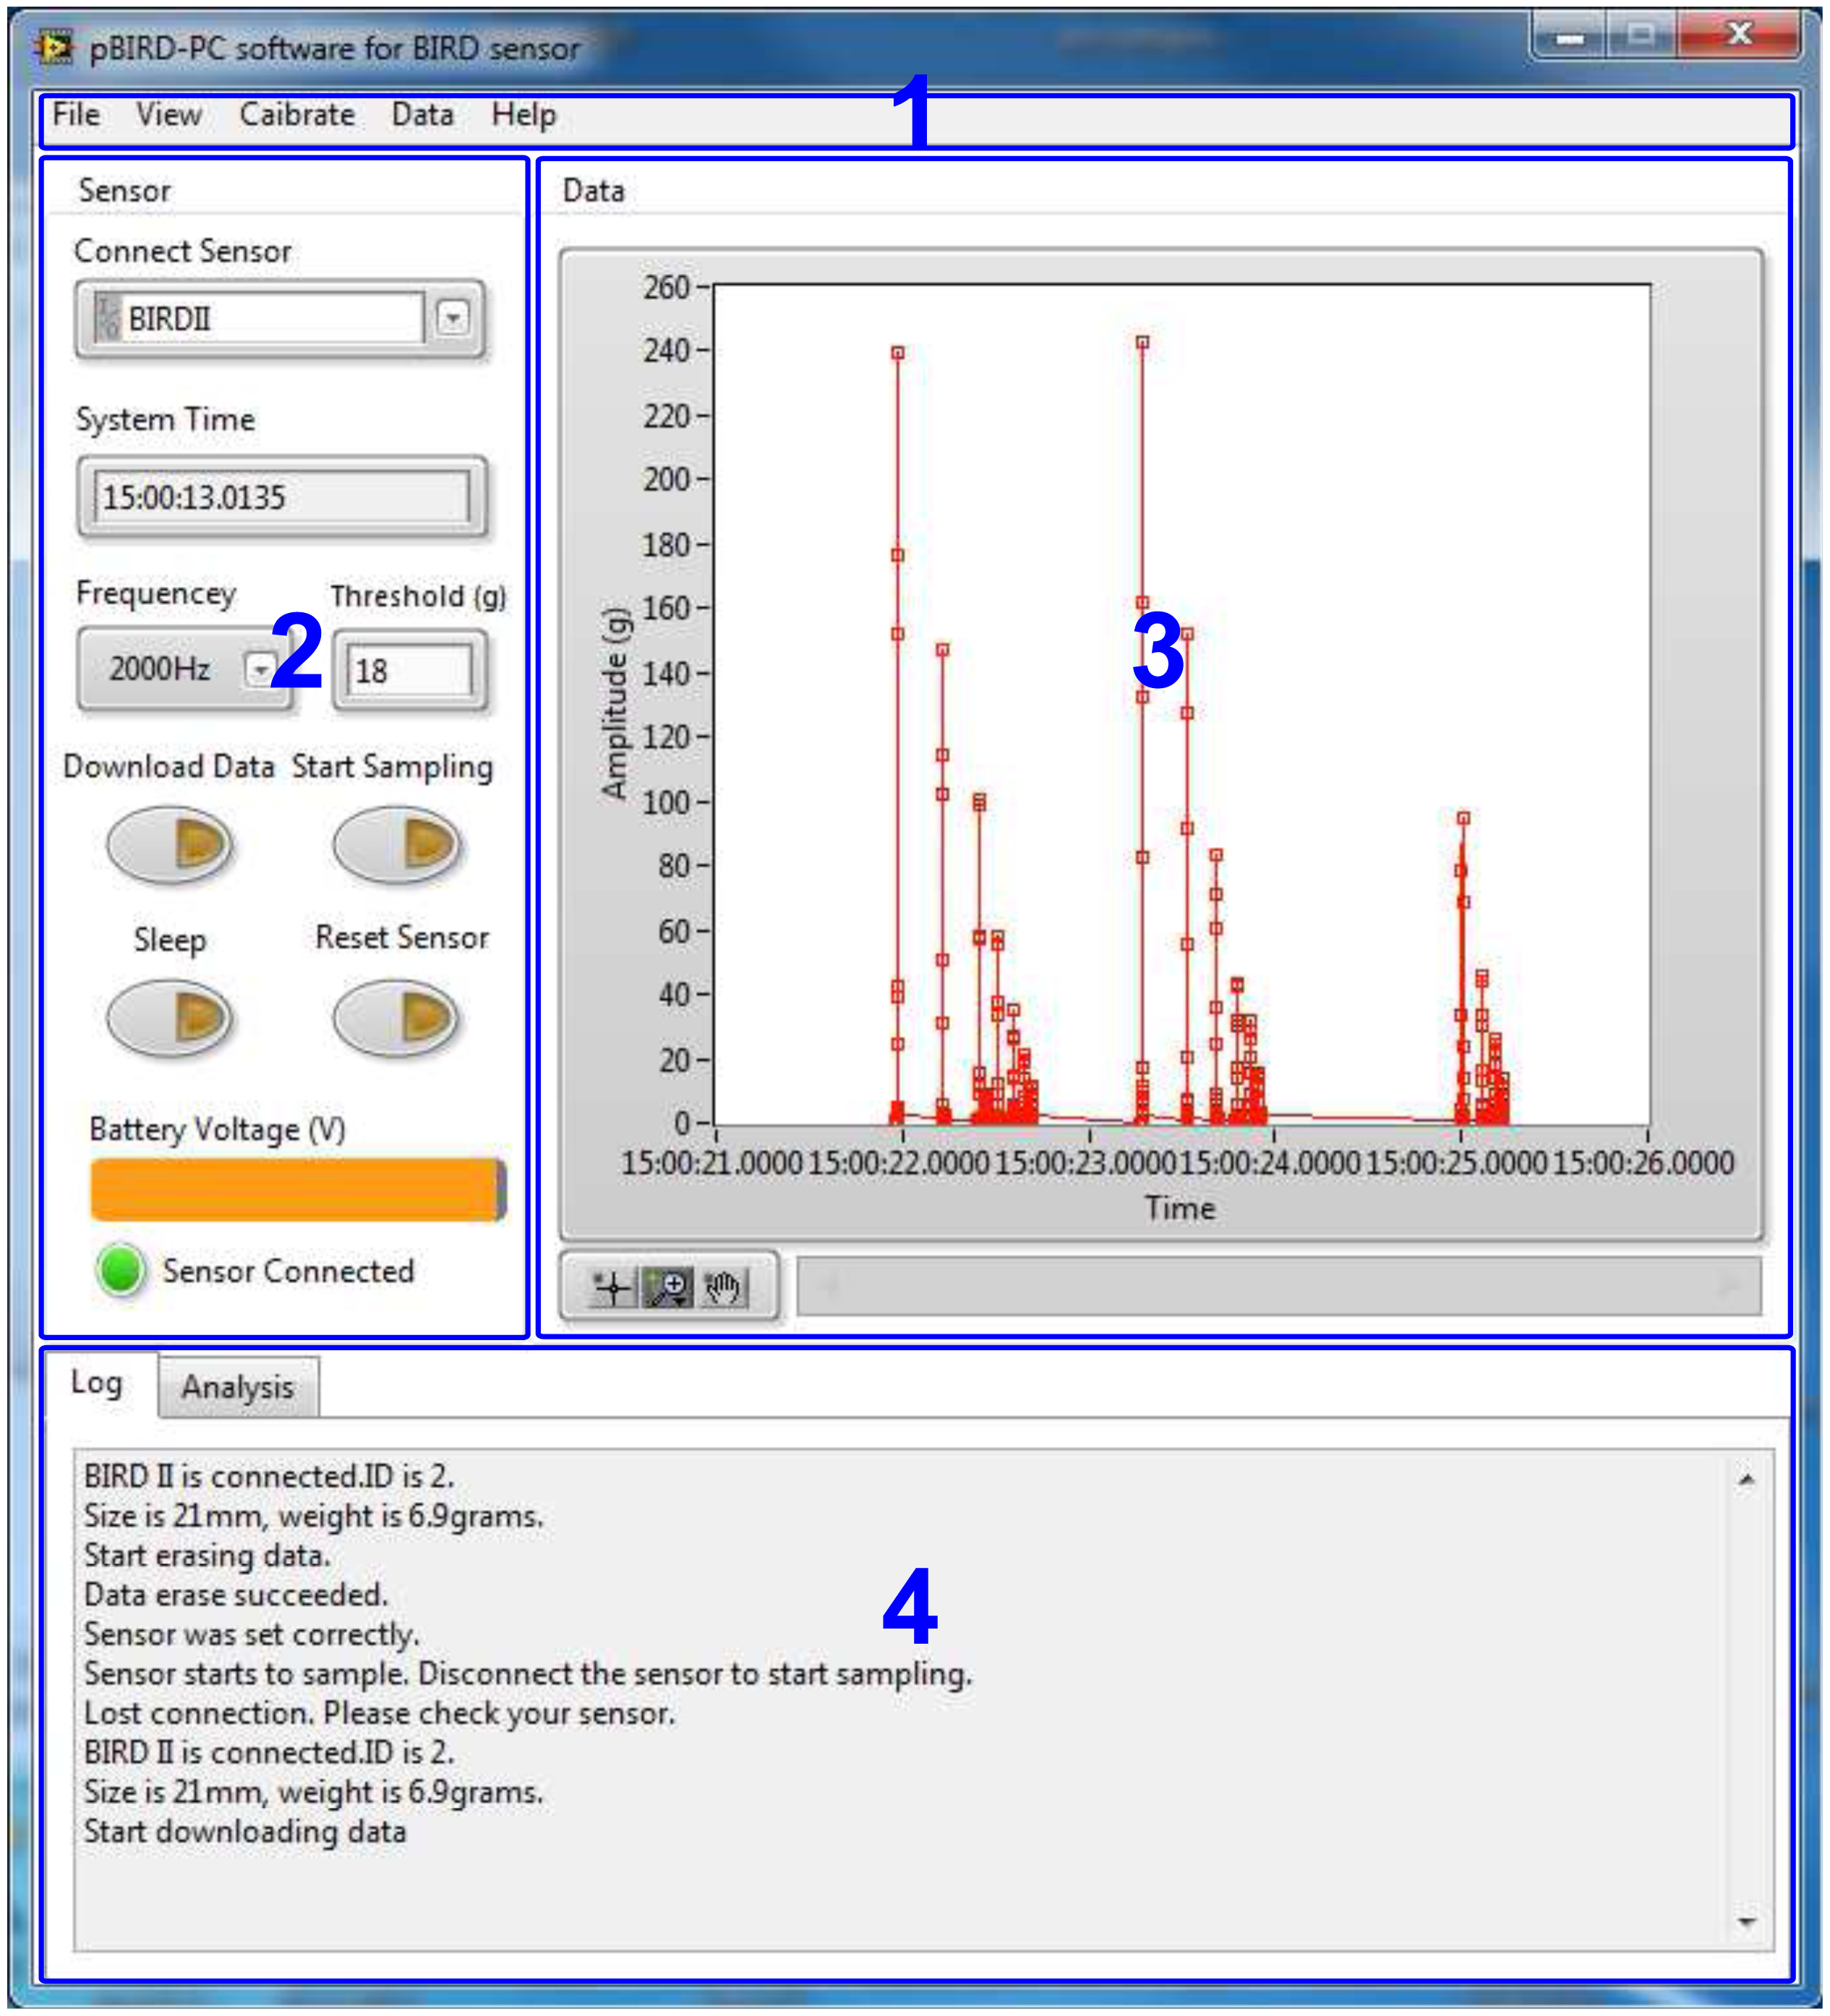
Task: Switch to the Analysis tab
Action: [x=238, y=1387]
